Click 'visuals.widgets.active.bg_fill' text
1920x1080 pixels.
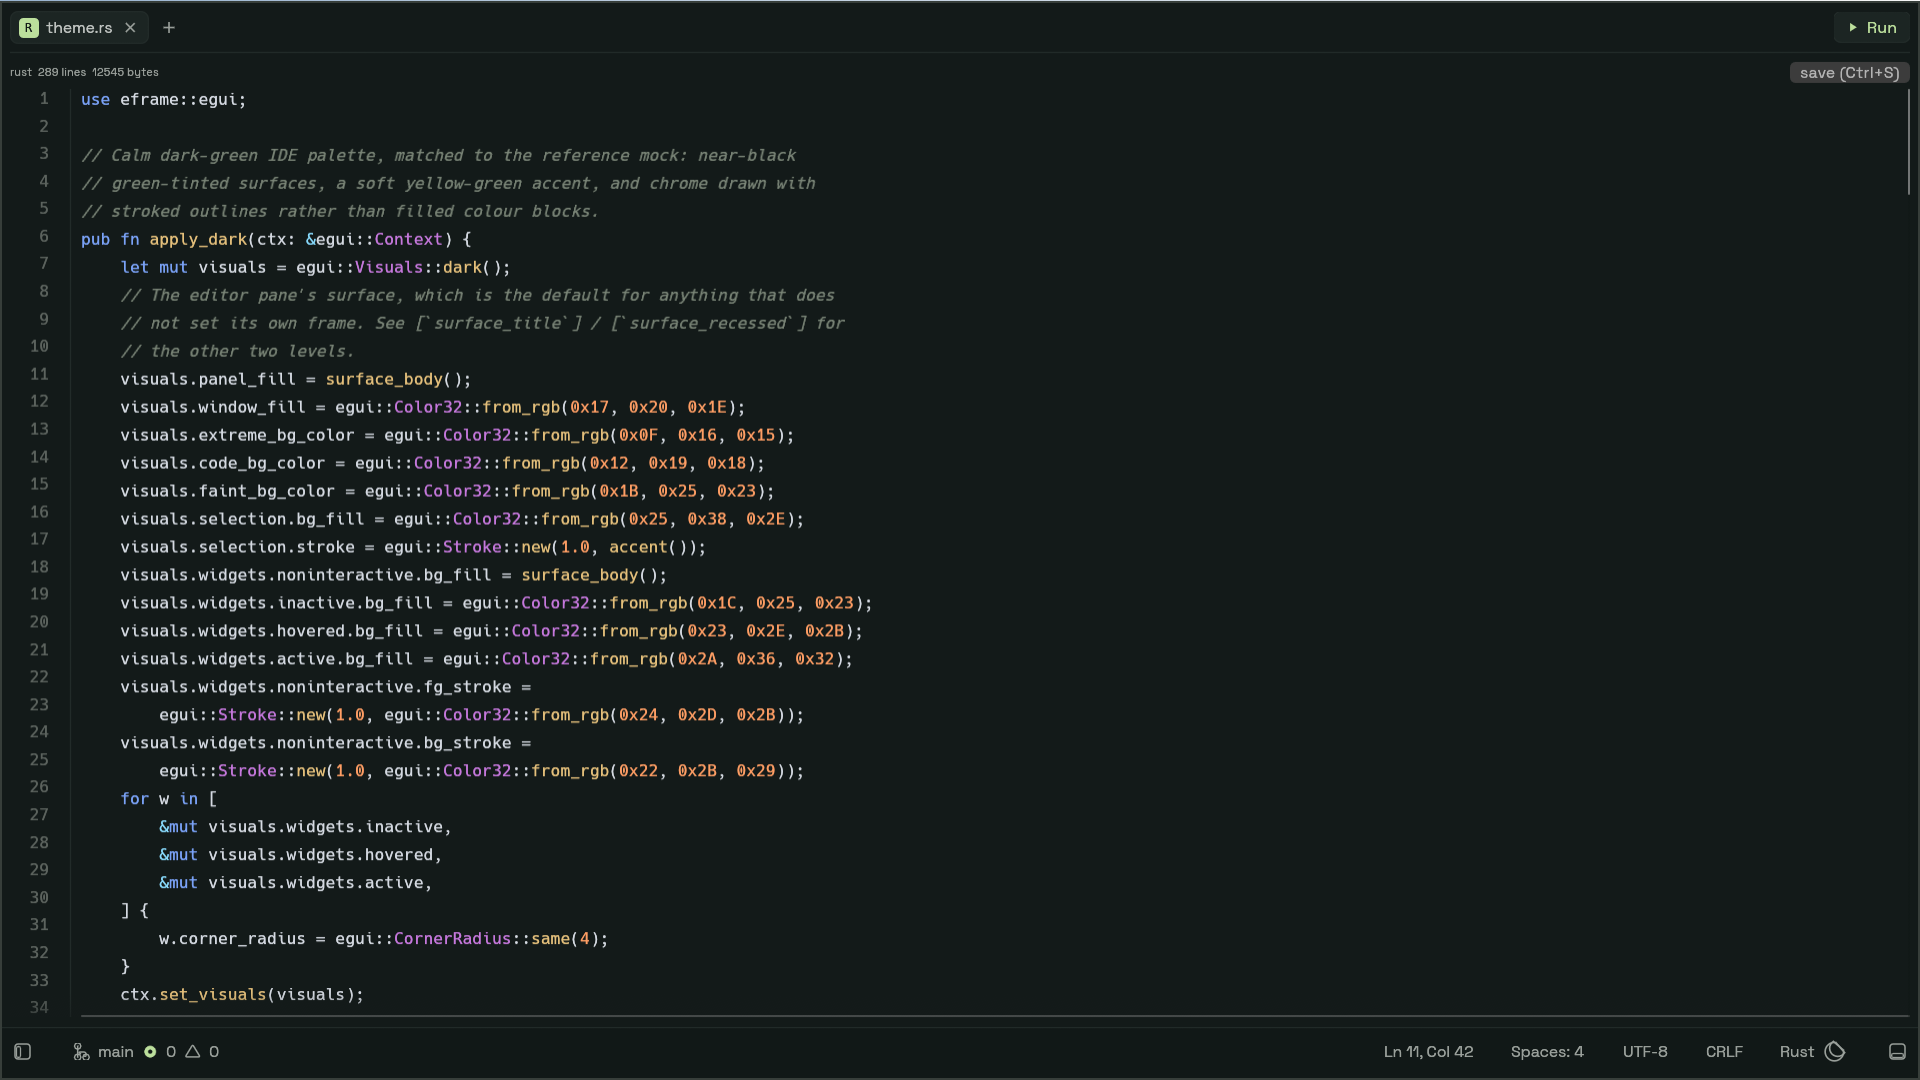tap(266, 659)
